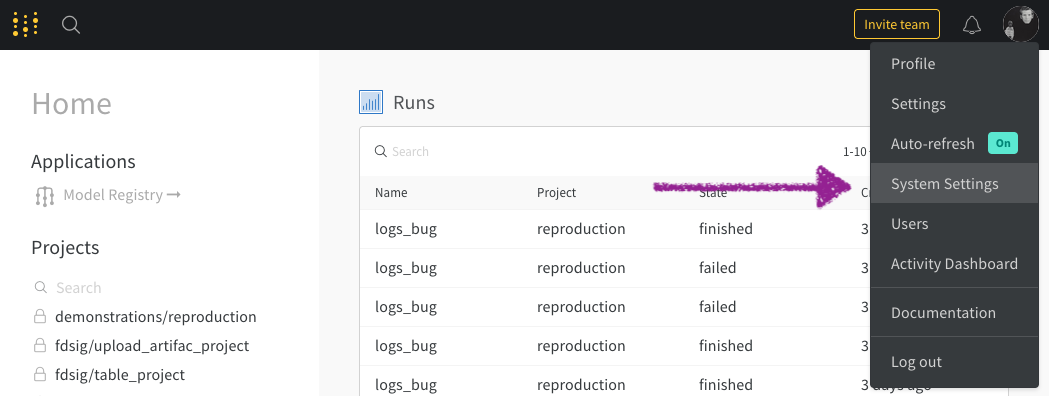Click the user avatar picture
Viewport: 1049px width, 396px height.
[x=1020, y=25]
